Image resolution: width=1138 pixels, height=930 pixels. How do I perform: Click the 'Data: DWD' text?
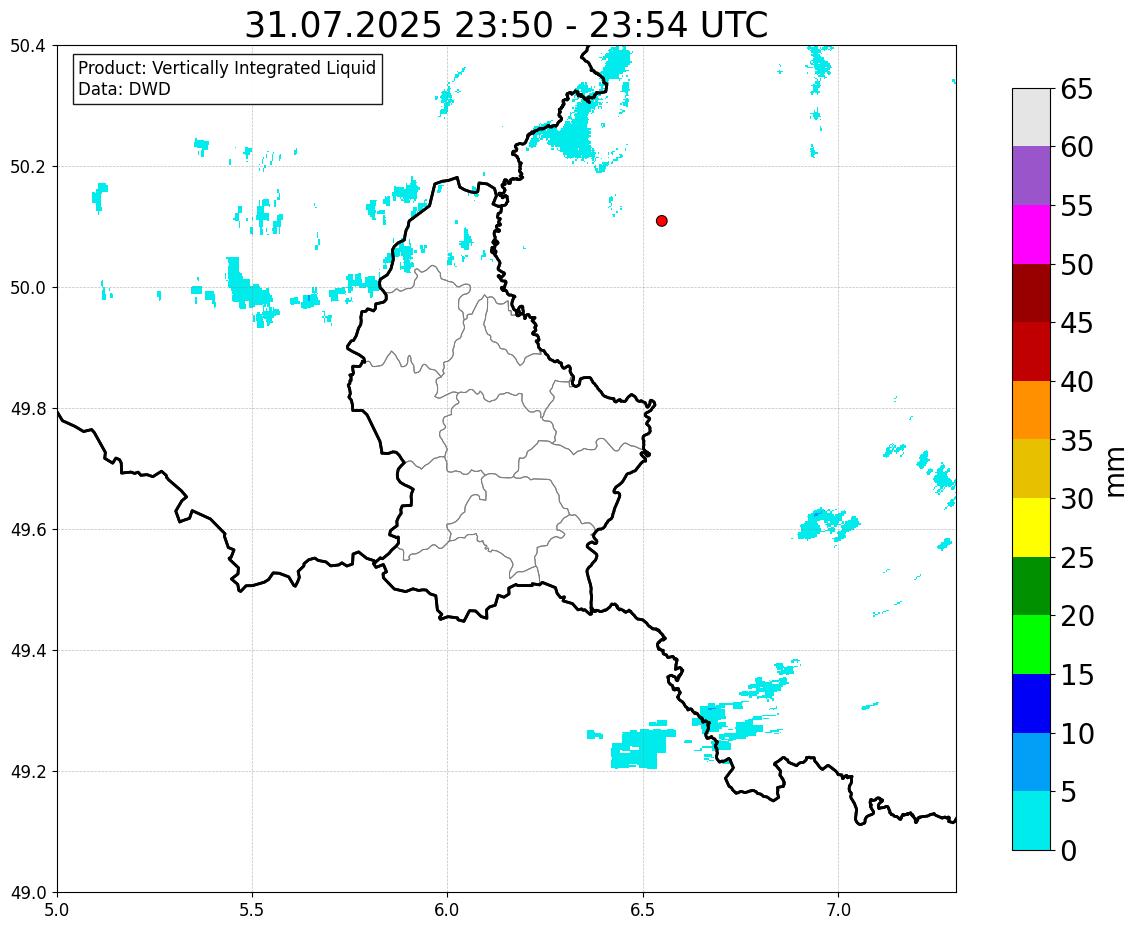tap(124, 89)
